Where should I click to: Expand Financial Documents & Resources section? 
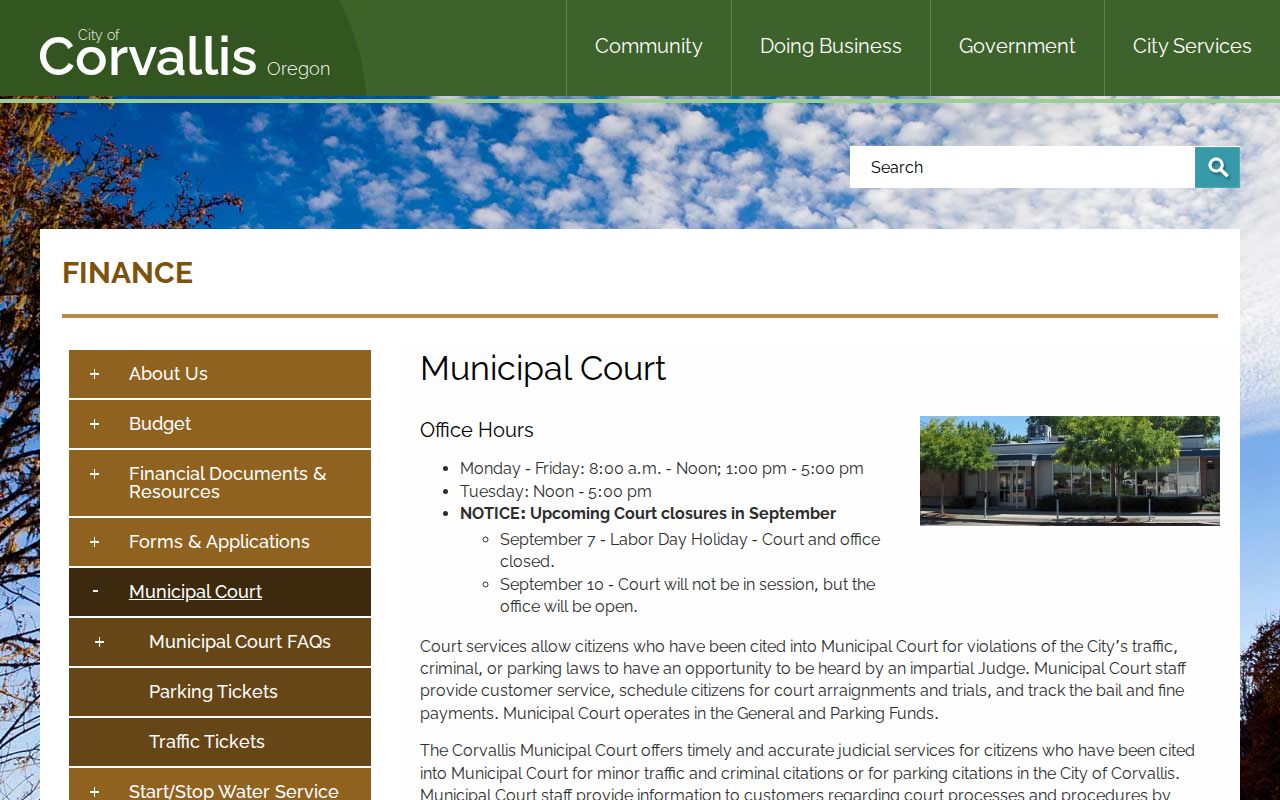click(x=94, y=474)
